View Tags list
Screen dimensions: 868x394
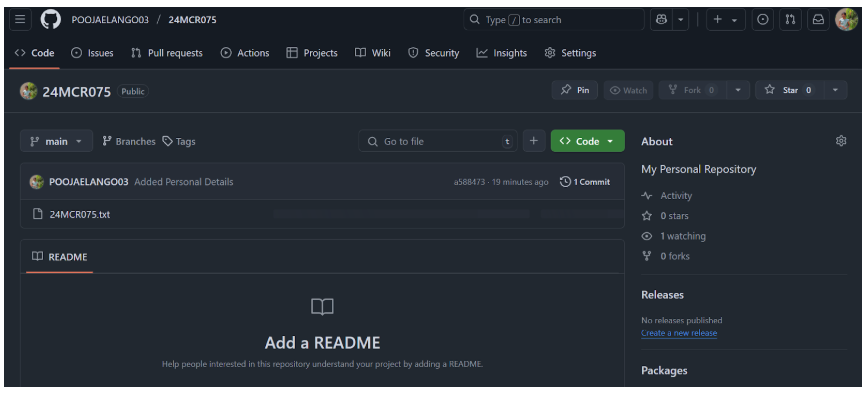click(179, 141)
